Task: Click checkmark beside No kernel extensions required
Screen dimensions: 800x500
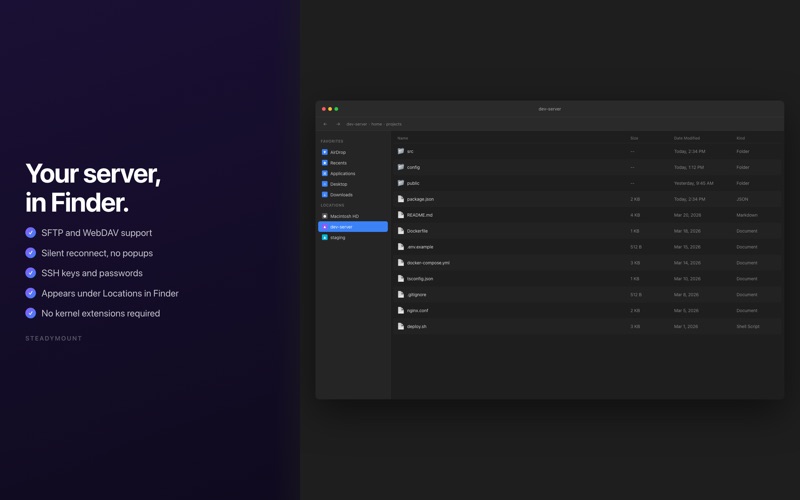Action: (x=31, y=313)
